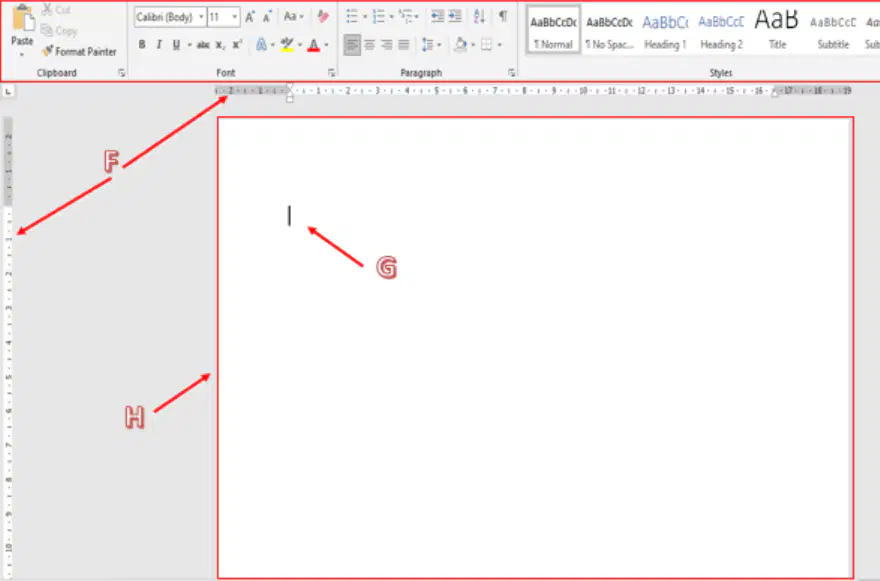Click Clear All Formatting icon
Viewport: 880px width, 581px height.
click(x=323, y=17)
